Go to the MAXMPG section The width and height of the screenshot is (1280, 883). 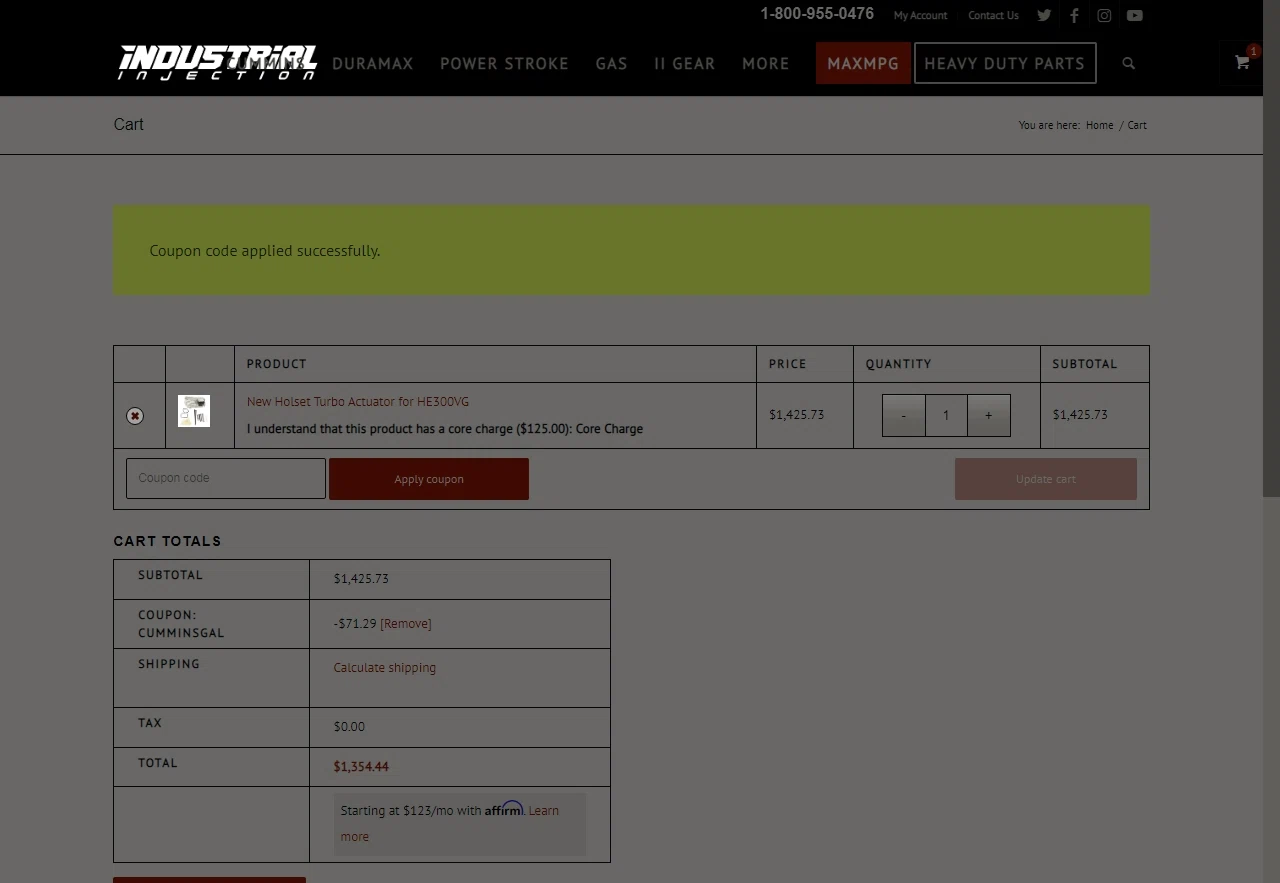pos(863,63)
